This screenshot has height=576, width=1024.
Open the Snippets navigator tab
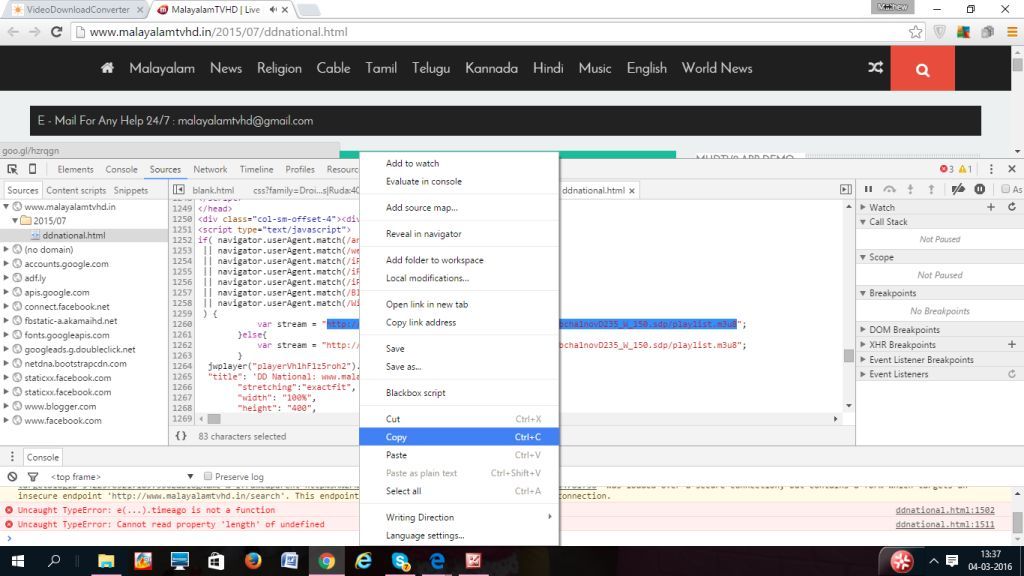click(131, 190)
